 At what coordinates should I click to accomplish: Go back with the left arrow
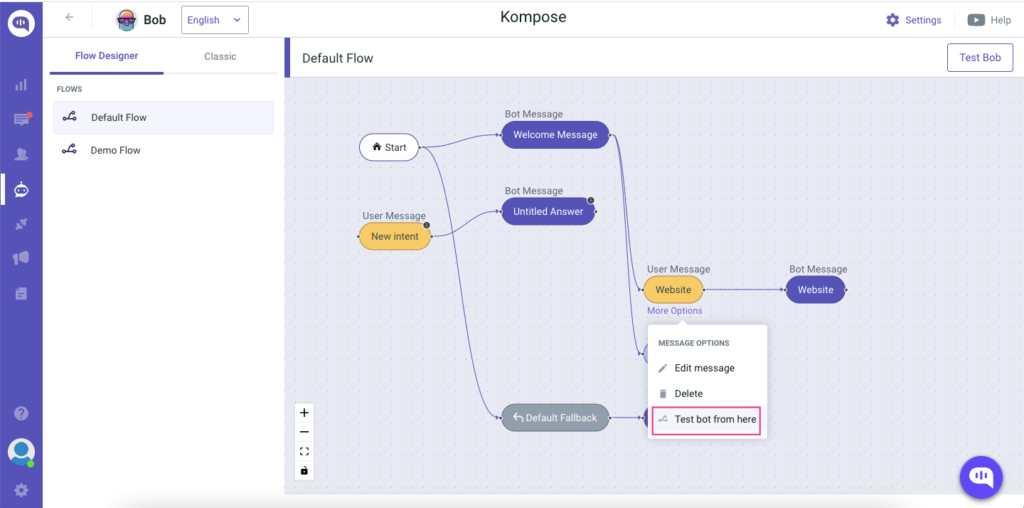[x=69, y=18]
